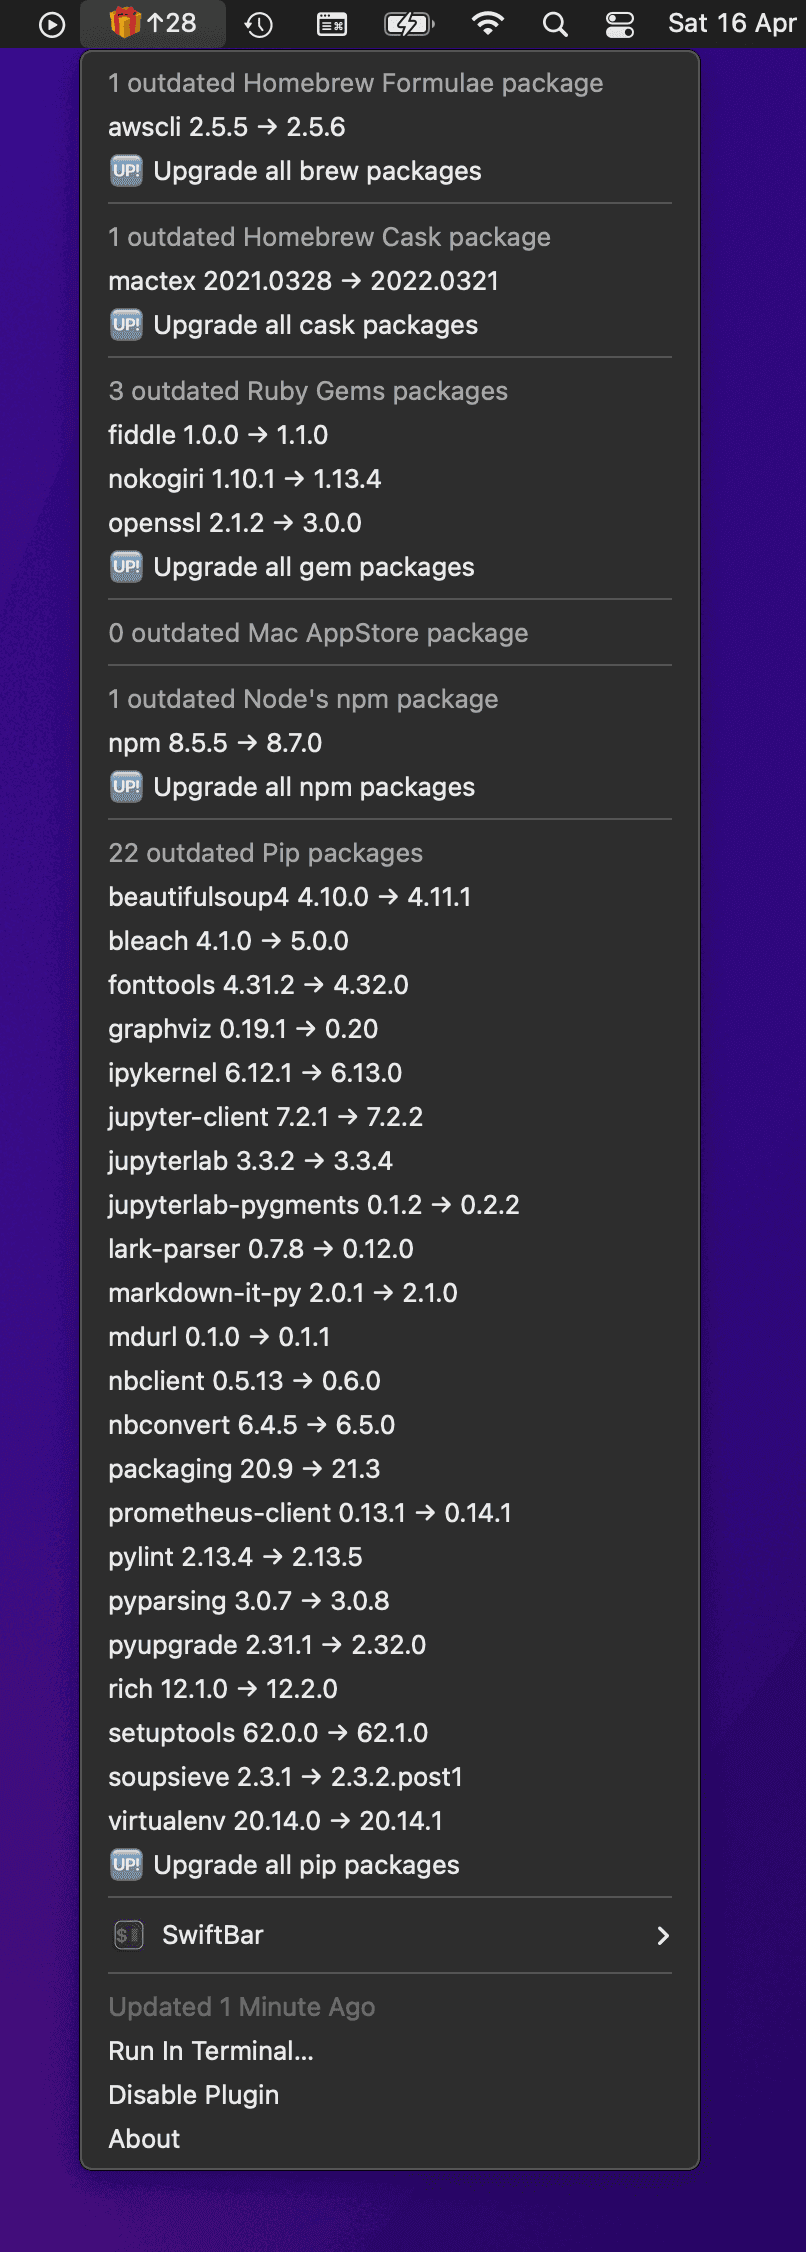806x2252 pixels.
Task: Open Control Center from the menu bar
Action: tap(619, 23)
